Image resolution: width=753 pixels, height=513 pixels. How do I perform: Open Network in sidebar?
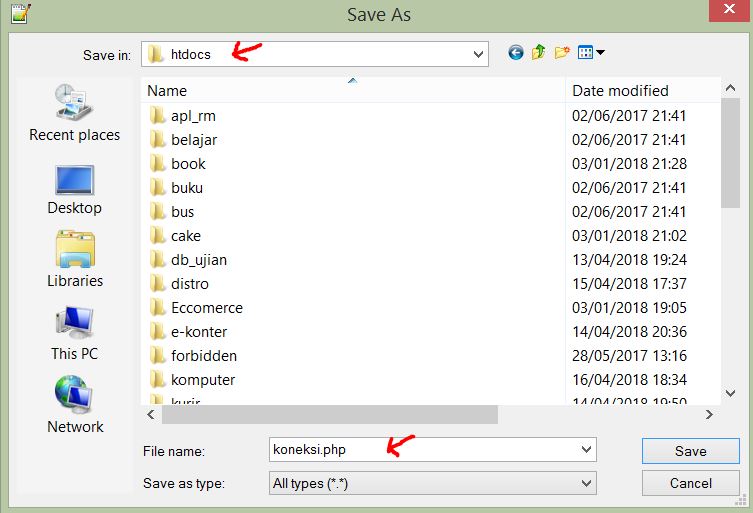(75, 405)
